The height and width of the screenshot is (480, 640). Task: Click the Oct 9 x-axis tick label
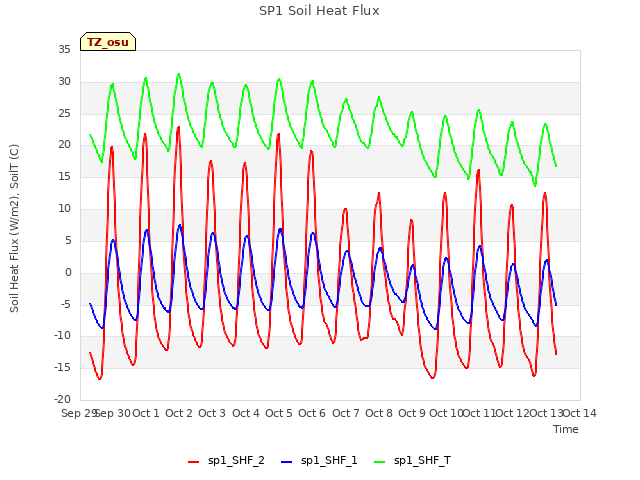coord(412,413)
